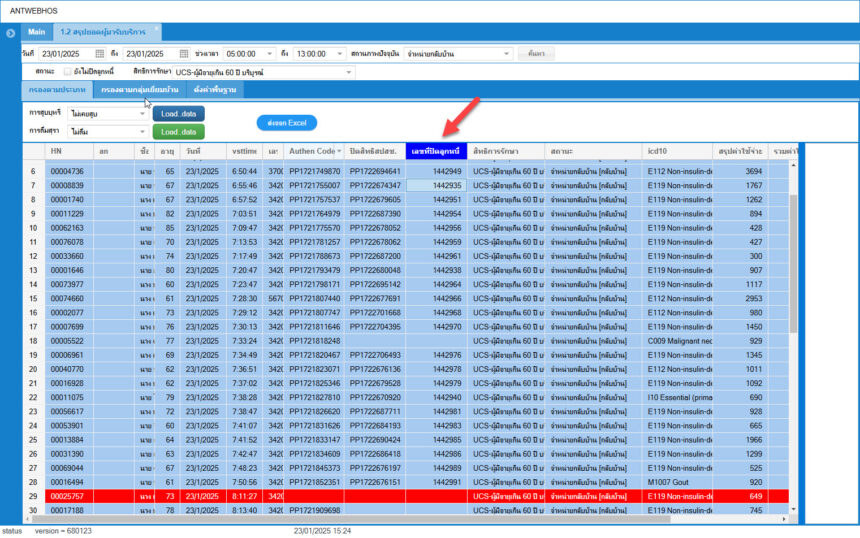Click the ส่งออก Excel export button
Screen dimensions: 860x538
286,123
